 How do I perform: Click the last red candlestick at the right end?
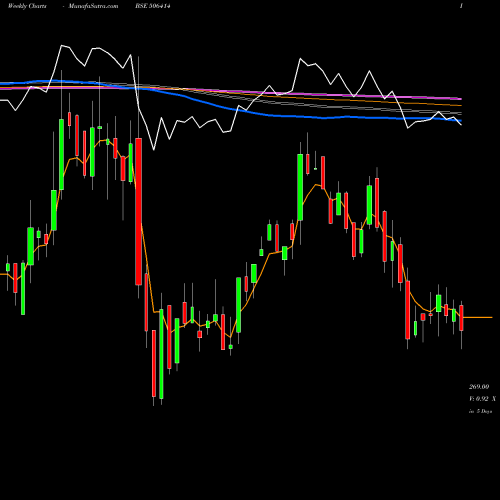(461, 318)
